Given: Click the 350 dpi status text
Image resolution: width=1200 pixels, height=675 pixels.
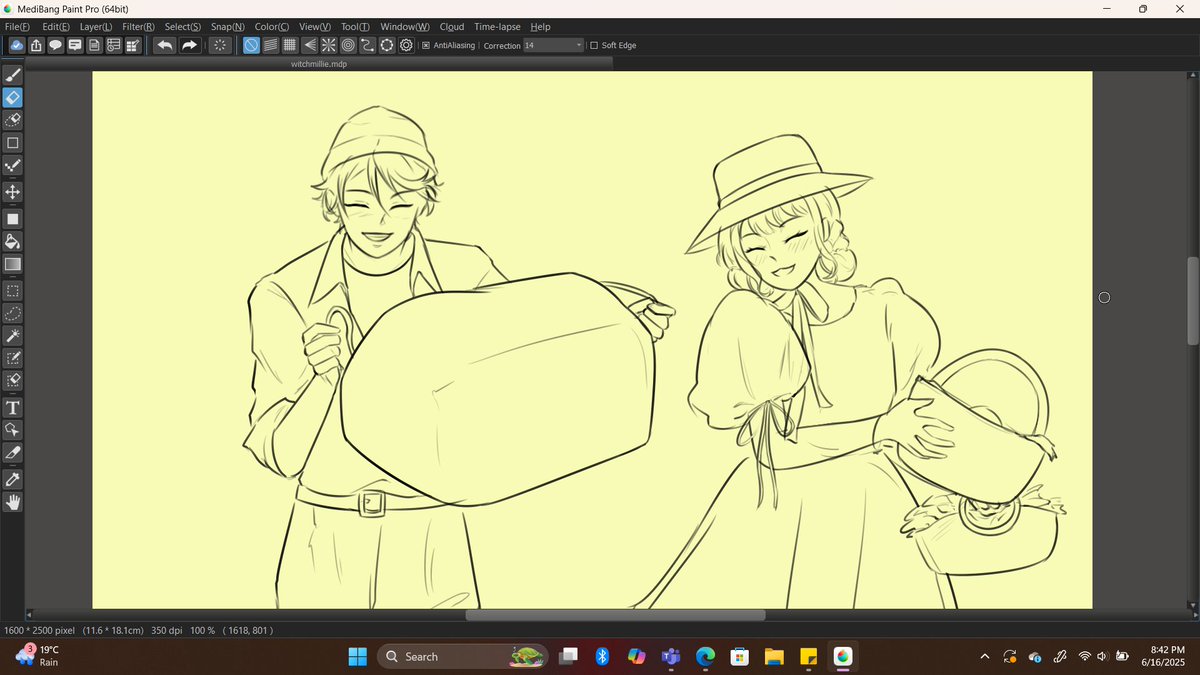Looking at the screenshot, I should point(166,630).
